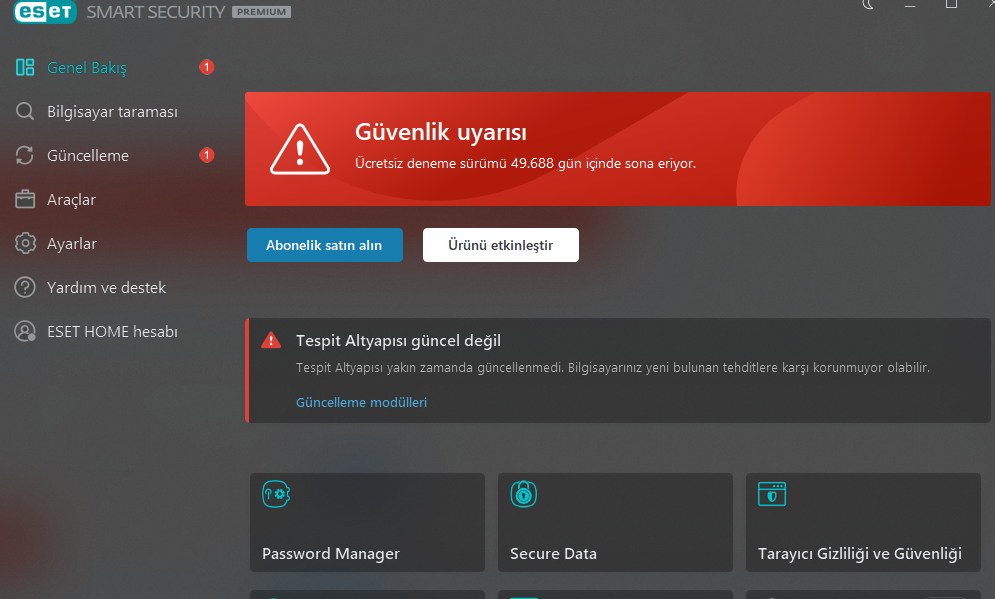Click the red warning icon beside Tespit Altyapısı
Viewport: 995px width, 599px height.
coord(271,341)
